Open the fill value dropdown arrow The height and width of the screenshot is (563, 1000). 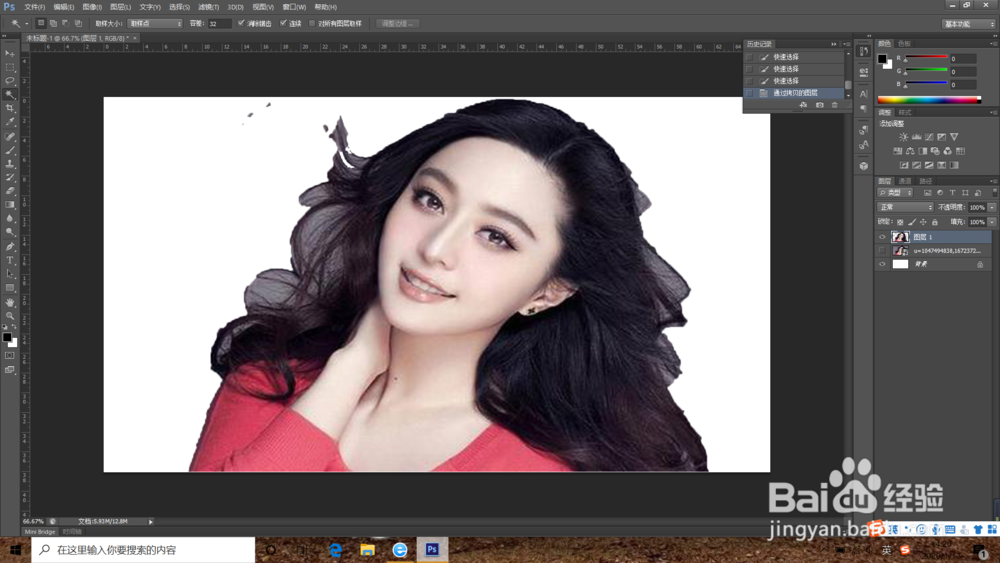pyautogui.click(x=992, y=222)
